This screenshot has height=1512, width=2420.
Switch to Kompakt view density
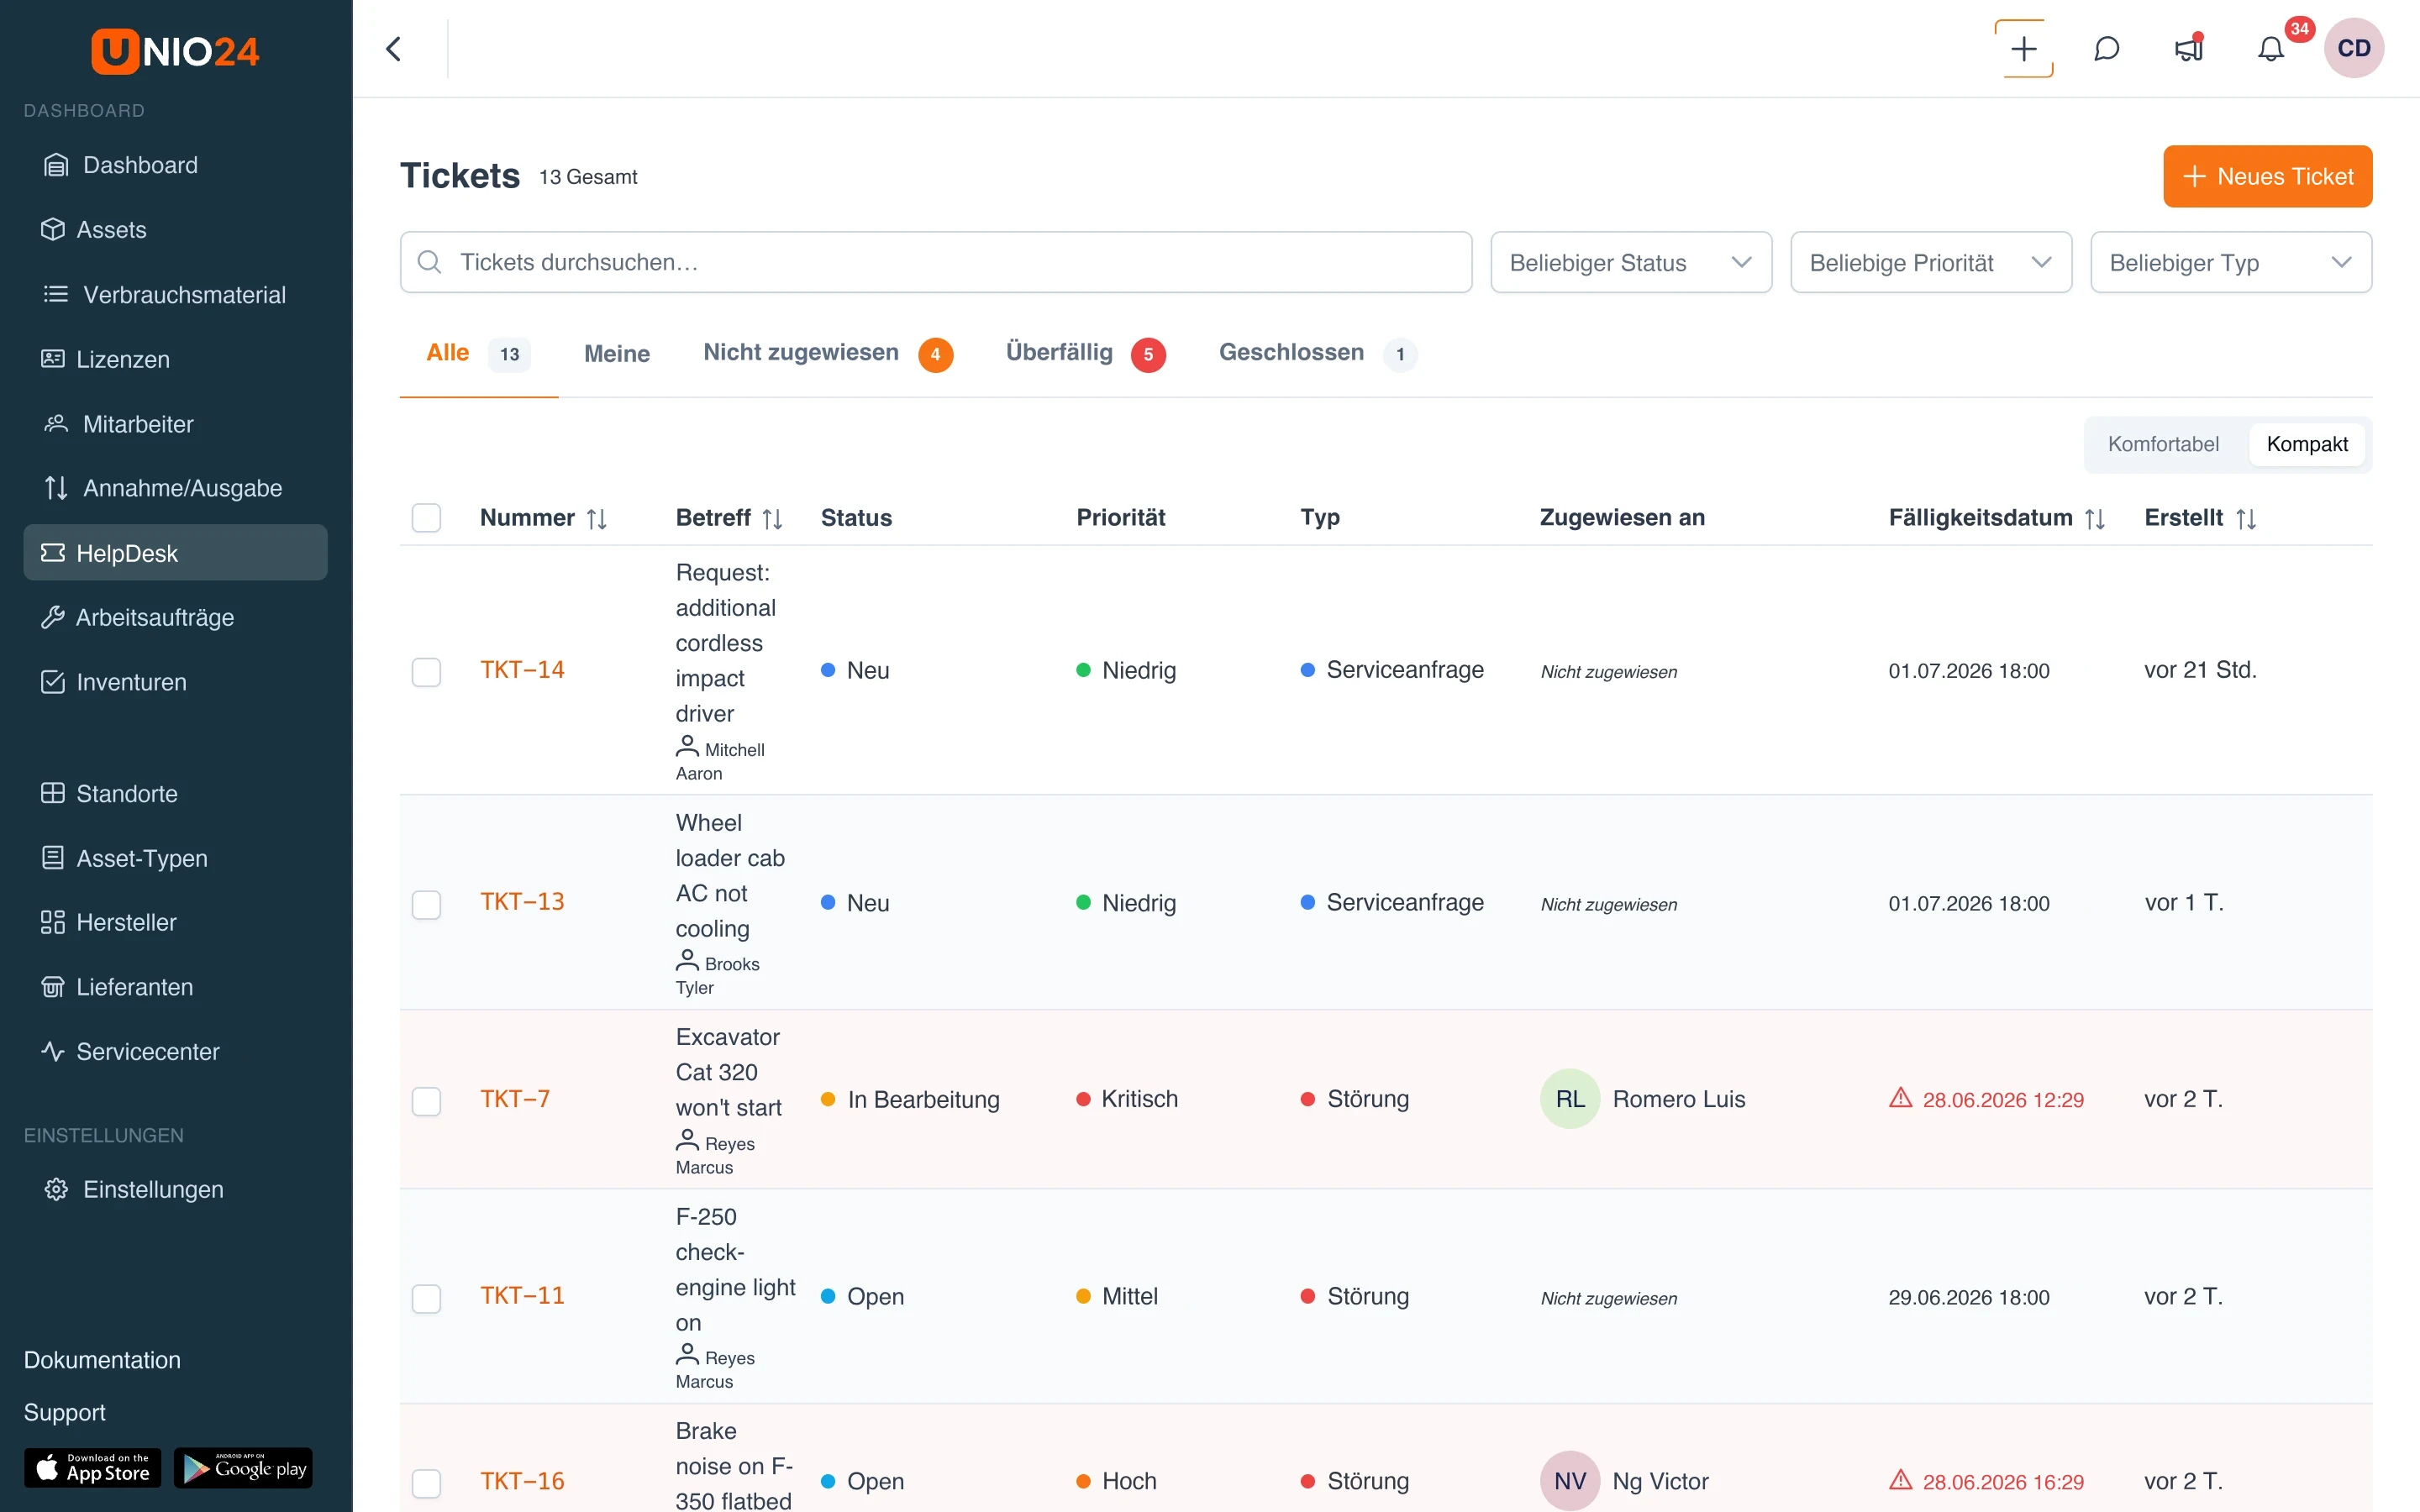(x=2307, y=444)
